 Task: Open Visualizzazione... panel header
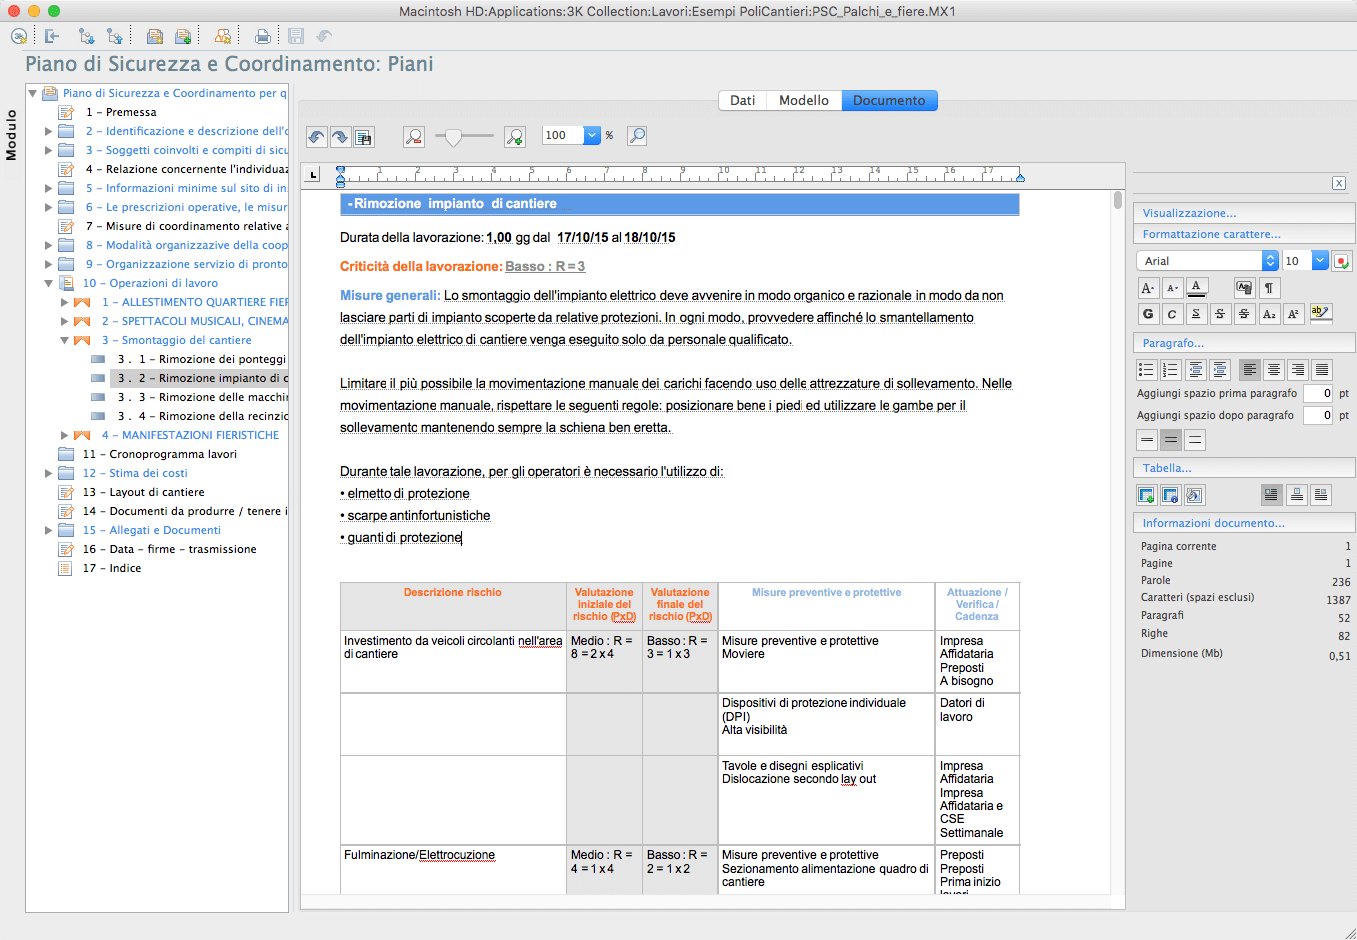(x=1244, y=213)
